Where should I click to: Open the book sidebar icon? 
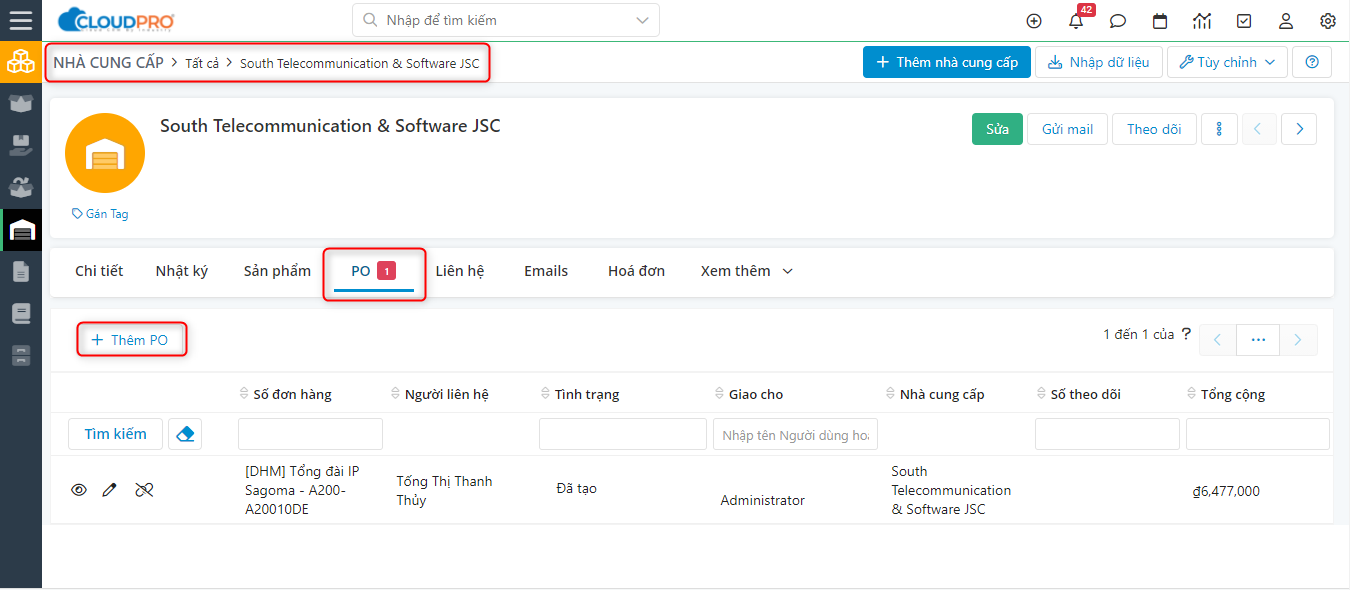21,313
